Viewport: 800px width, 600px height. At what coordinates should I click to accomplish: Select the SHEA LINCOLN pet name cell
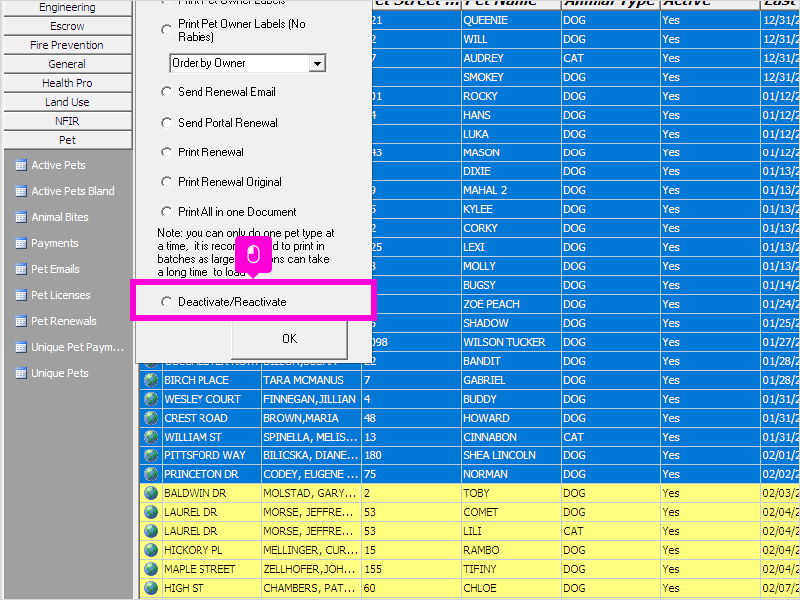click(x=511, y=455)
